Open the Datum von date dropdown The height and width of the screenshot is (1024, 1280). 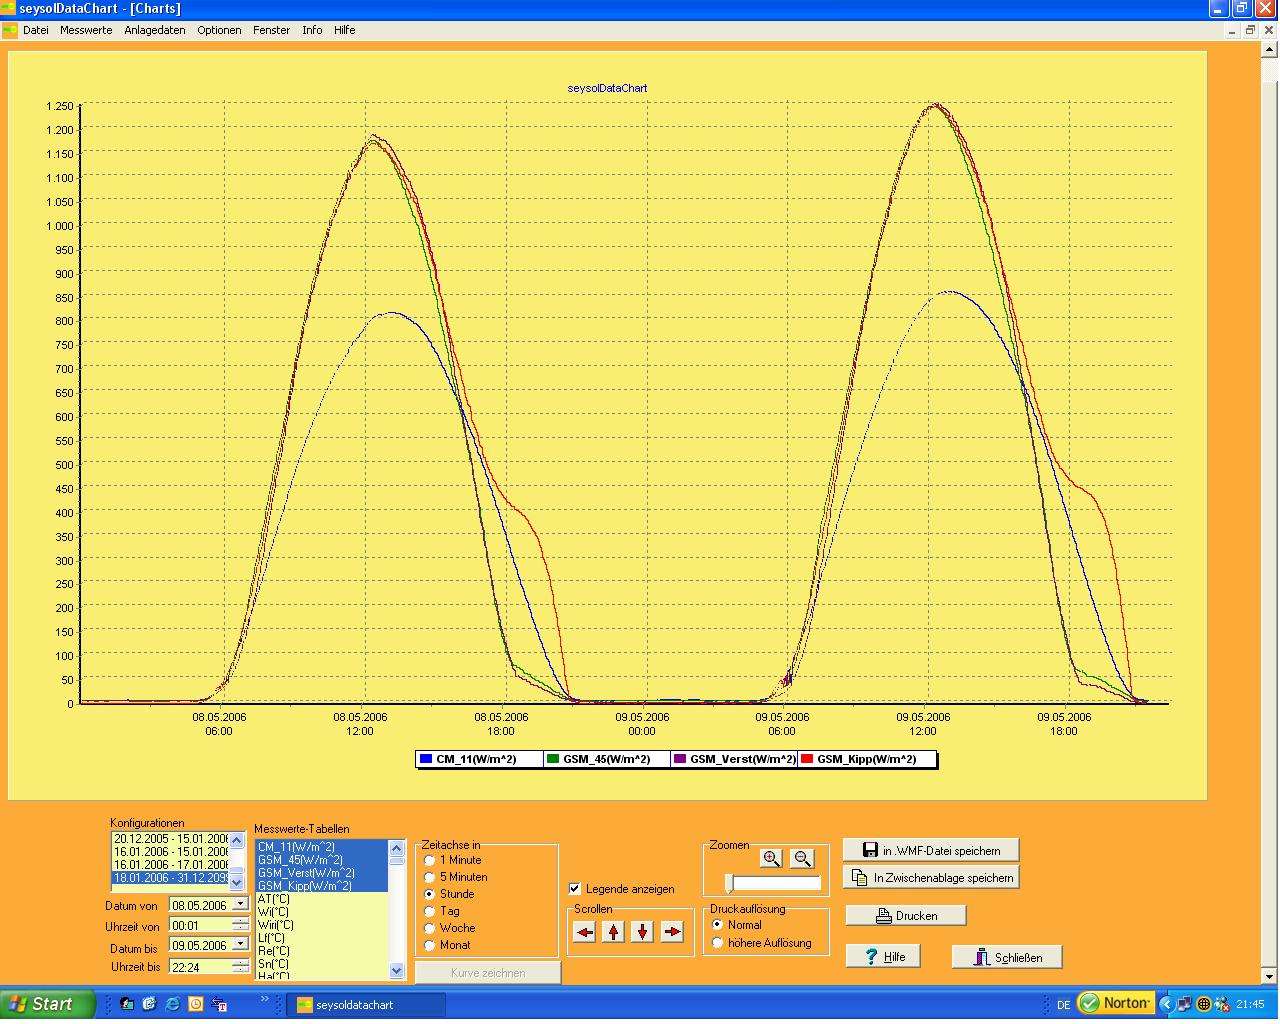240,905
